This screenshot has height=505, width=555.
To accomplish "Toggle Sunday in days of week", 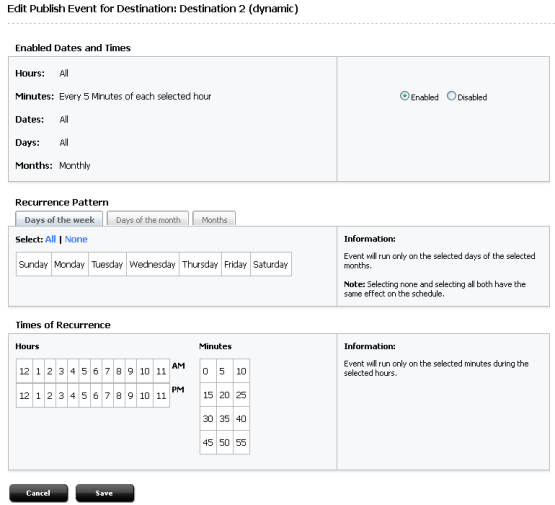I will [34, 264].
